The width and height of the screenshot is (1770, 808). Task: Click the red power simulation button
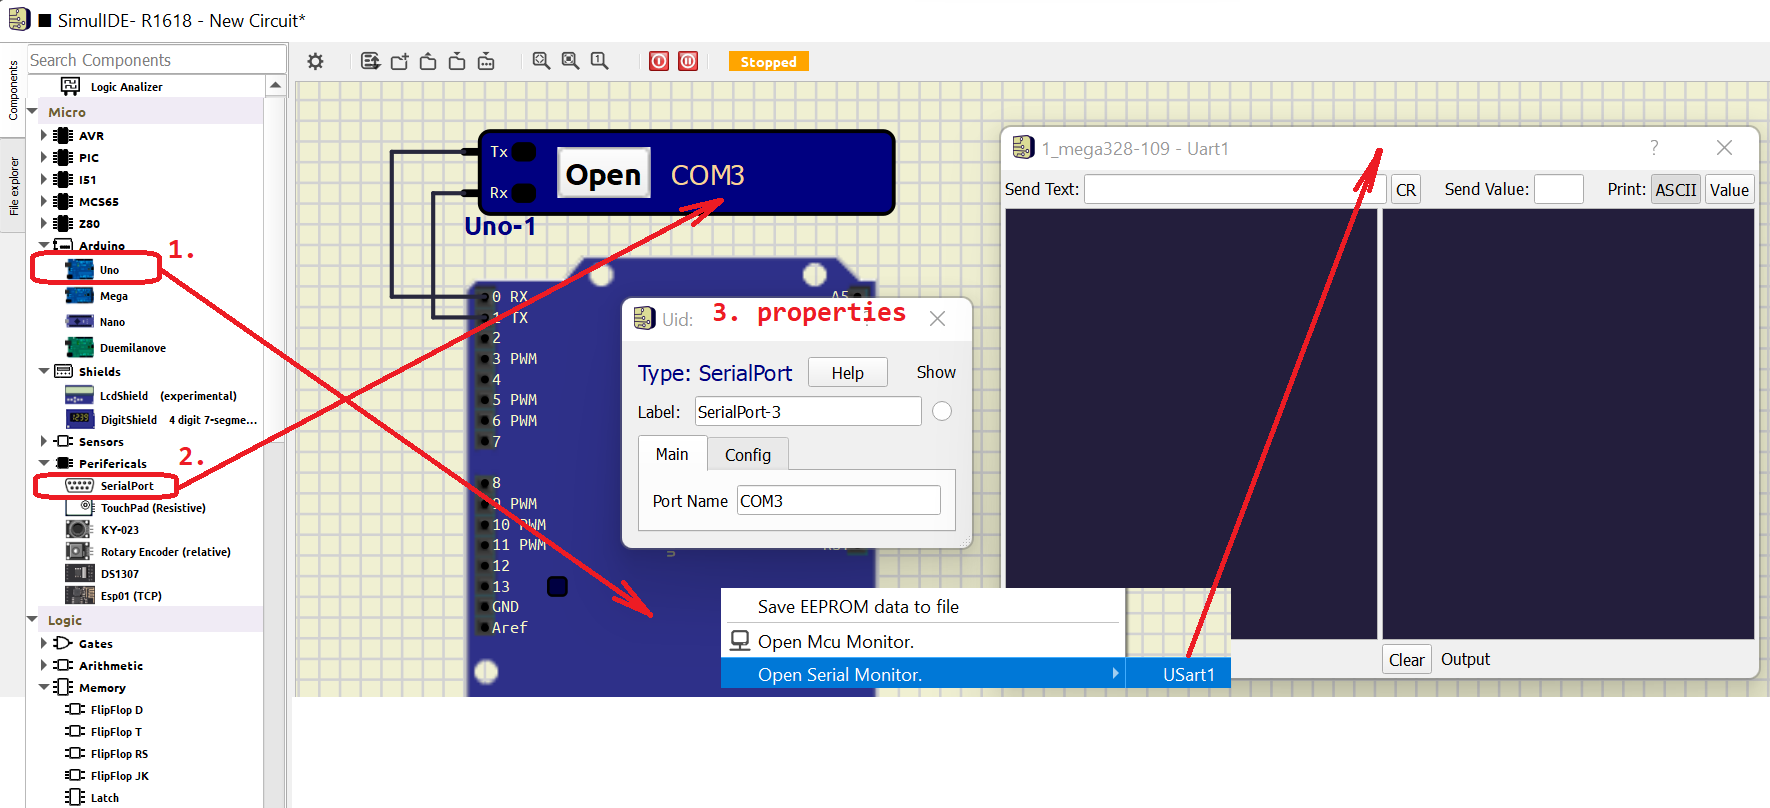pos(659,61)
